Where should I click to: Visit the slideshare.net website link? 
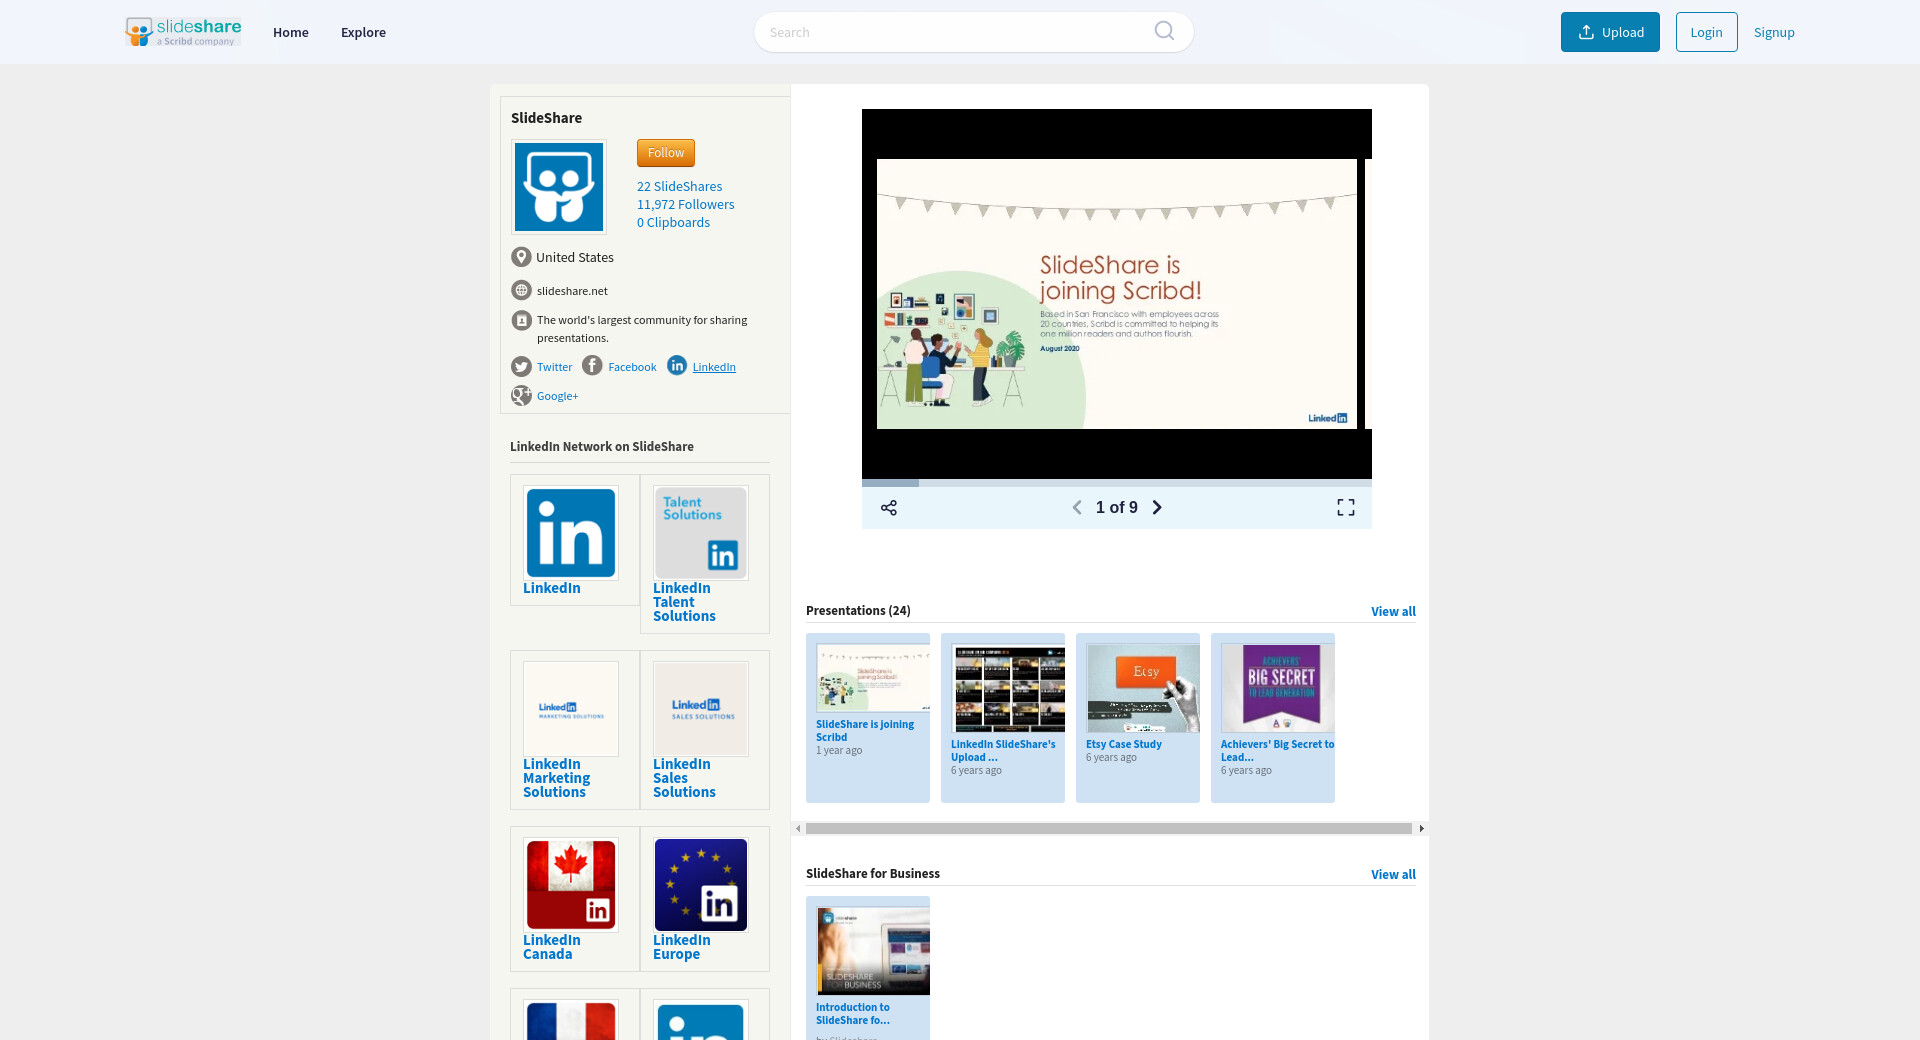572,291
